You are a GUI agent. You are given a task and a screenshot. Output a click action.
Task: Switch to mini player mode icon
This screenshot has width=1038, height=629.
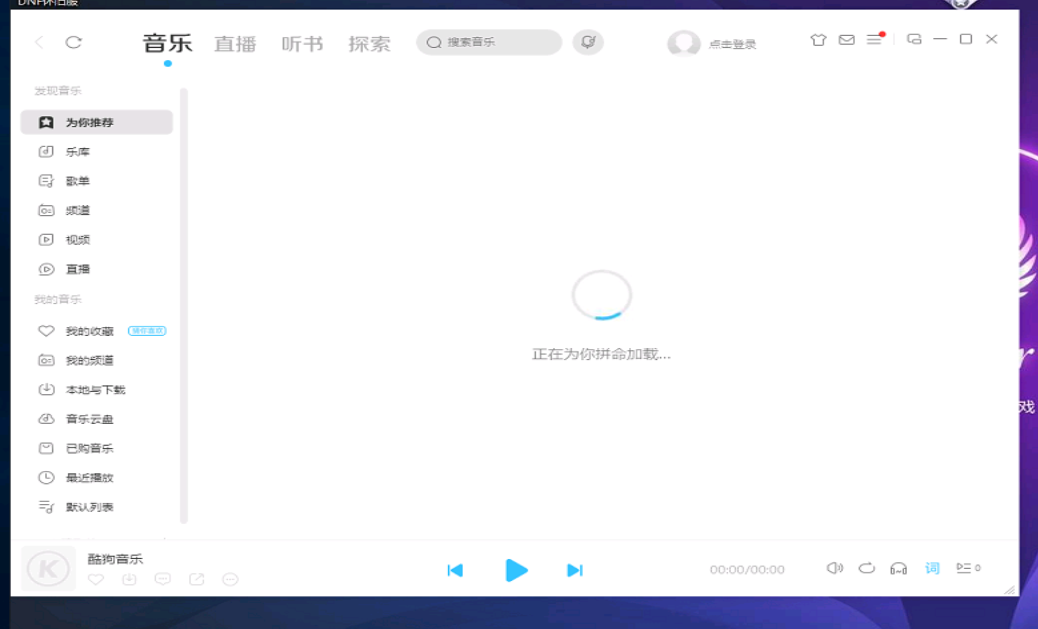[x=914, y=40]
